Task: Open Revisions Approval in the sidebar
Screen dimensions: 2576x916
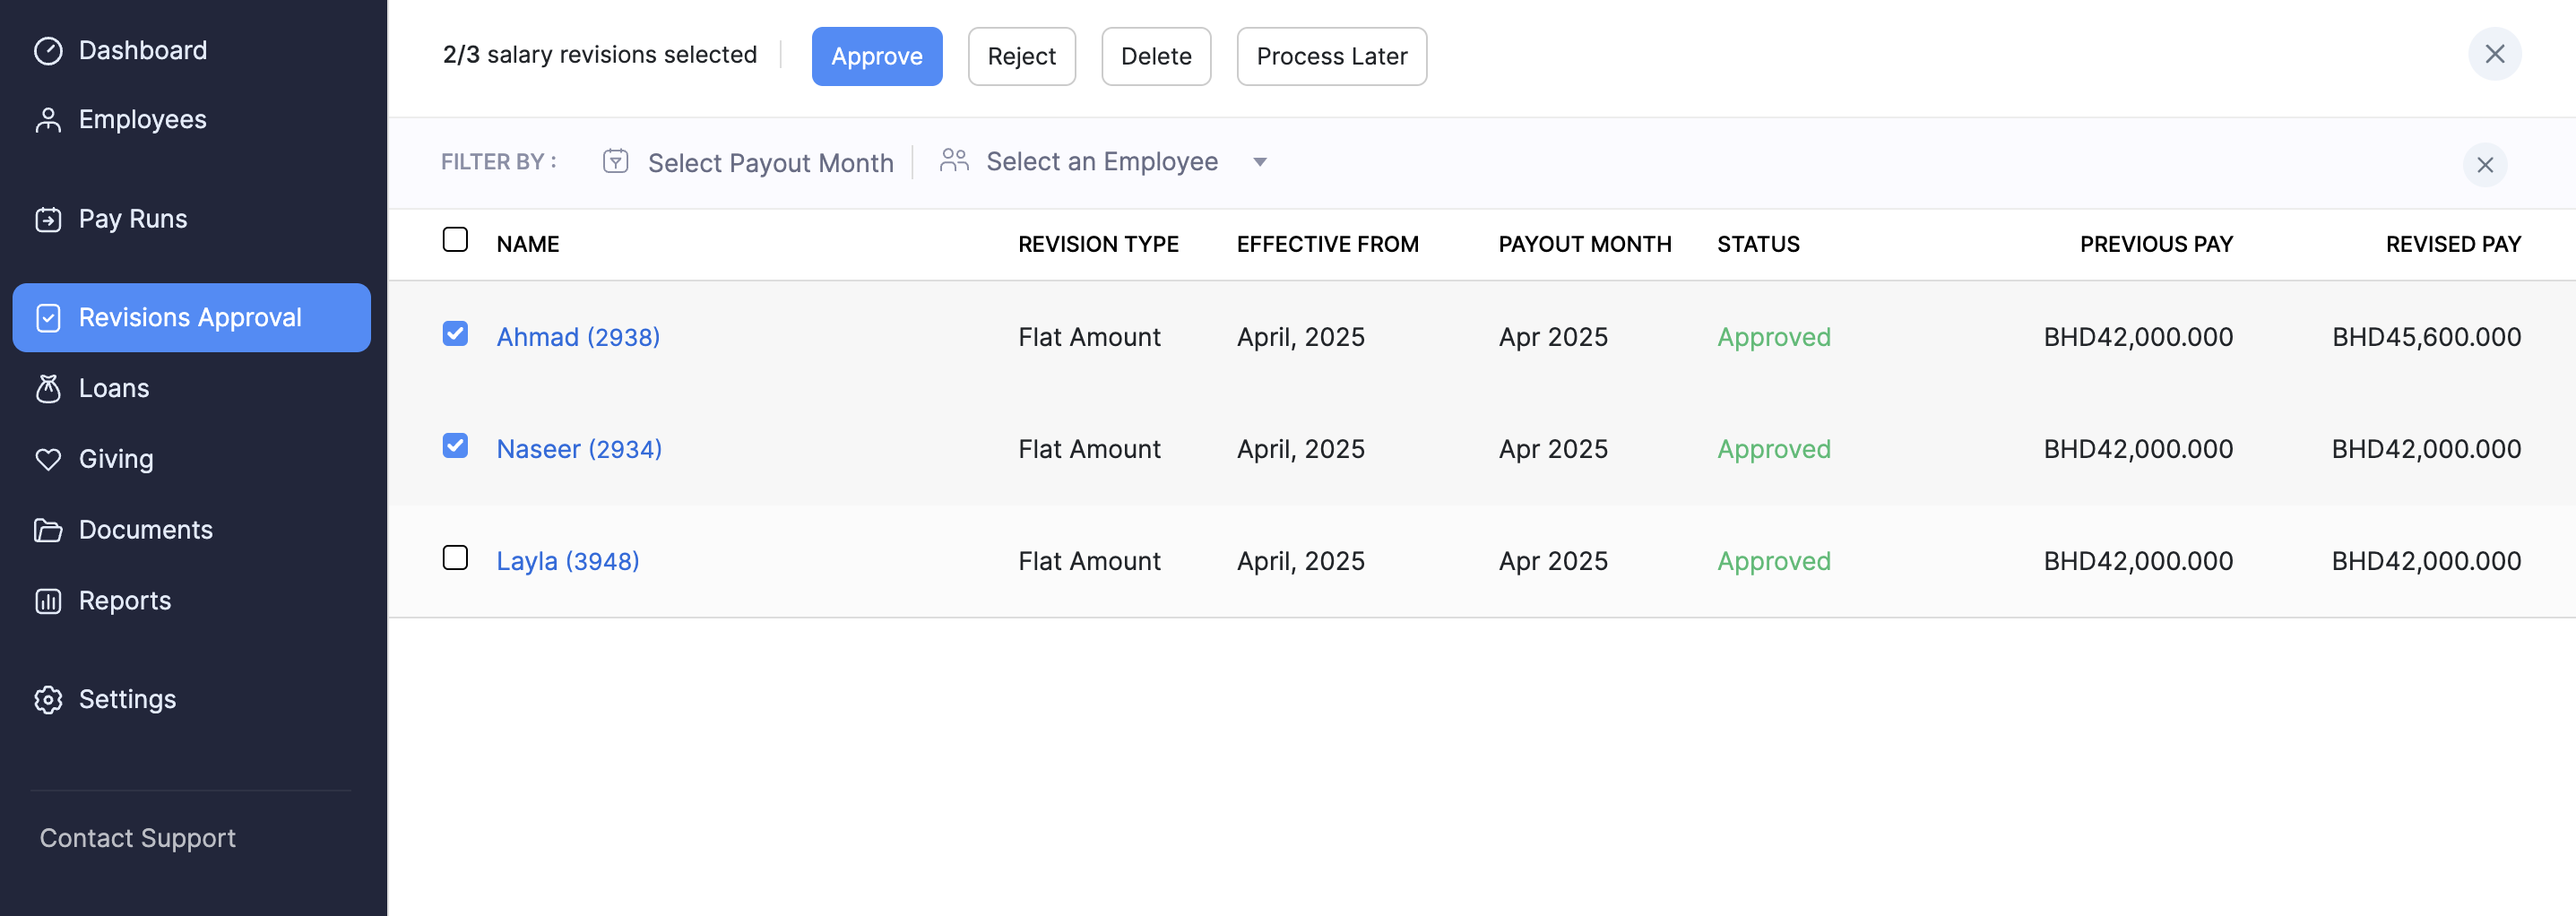Action: (191, 318)
